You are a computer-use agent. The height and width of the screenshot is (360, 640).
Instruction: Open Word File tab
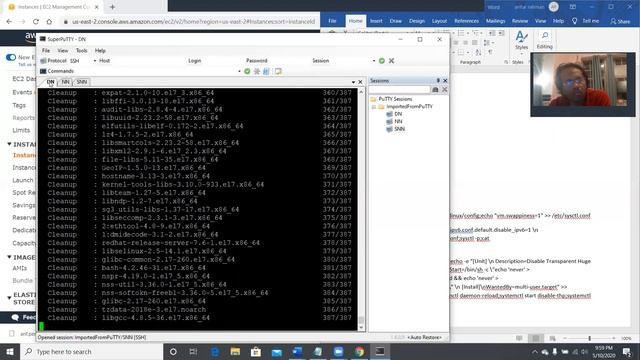point(332,20)
